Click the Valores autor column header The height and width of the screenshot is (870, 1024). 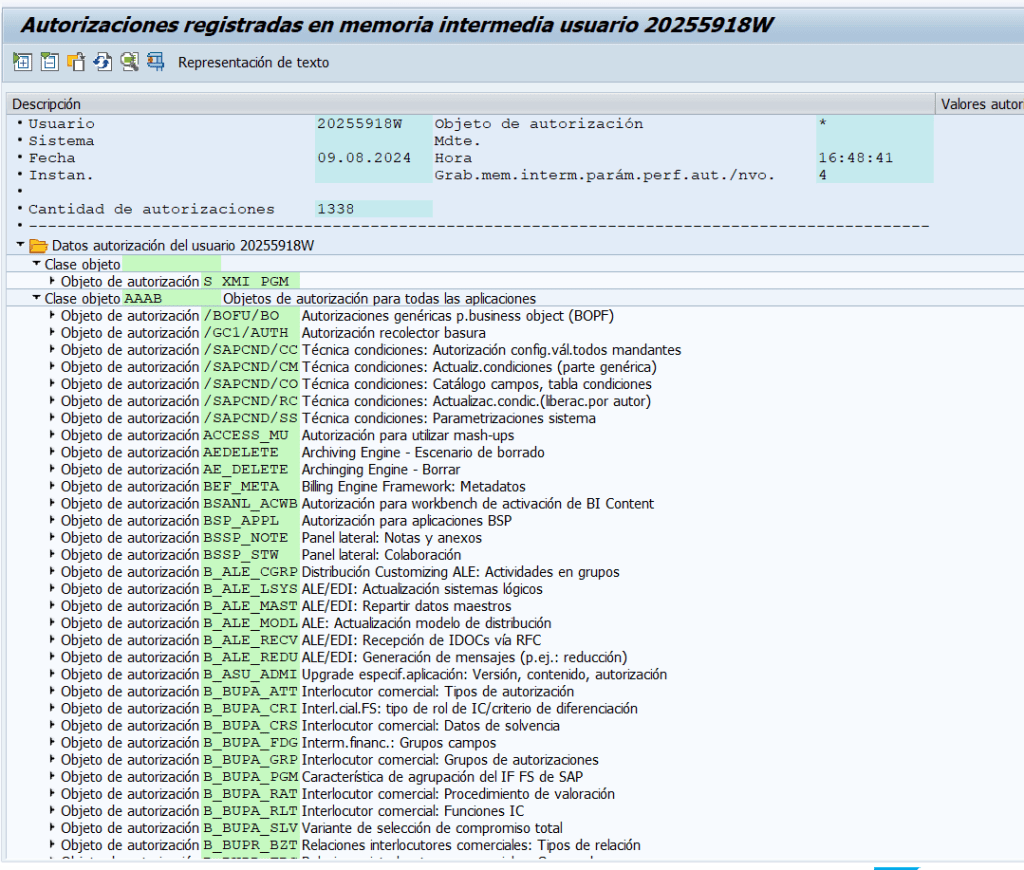tap(980, 104)
